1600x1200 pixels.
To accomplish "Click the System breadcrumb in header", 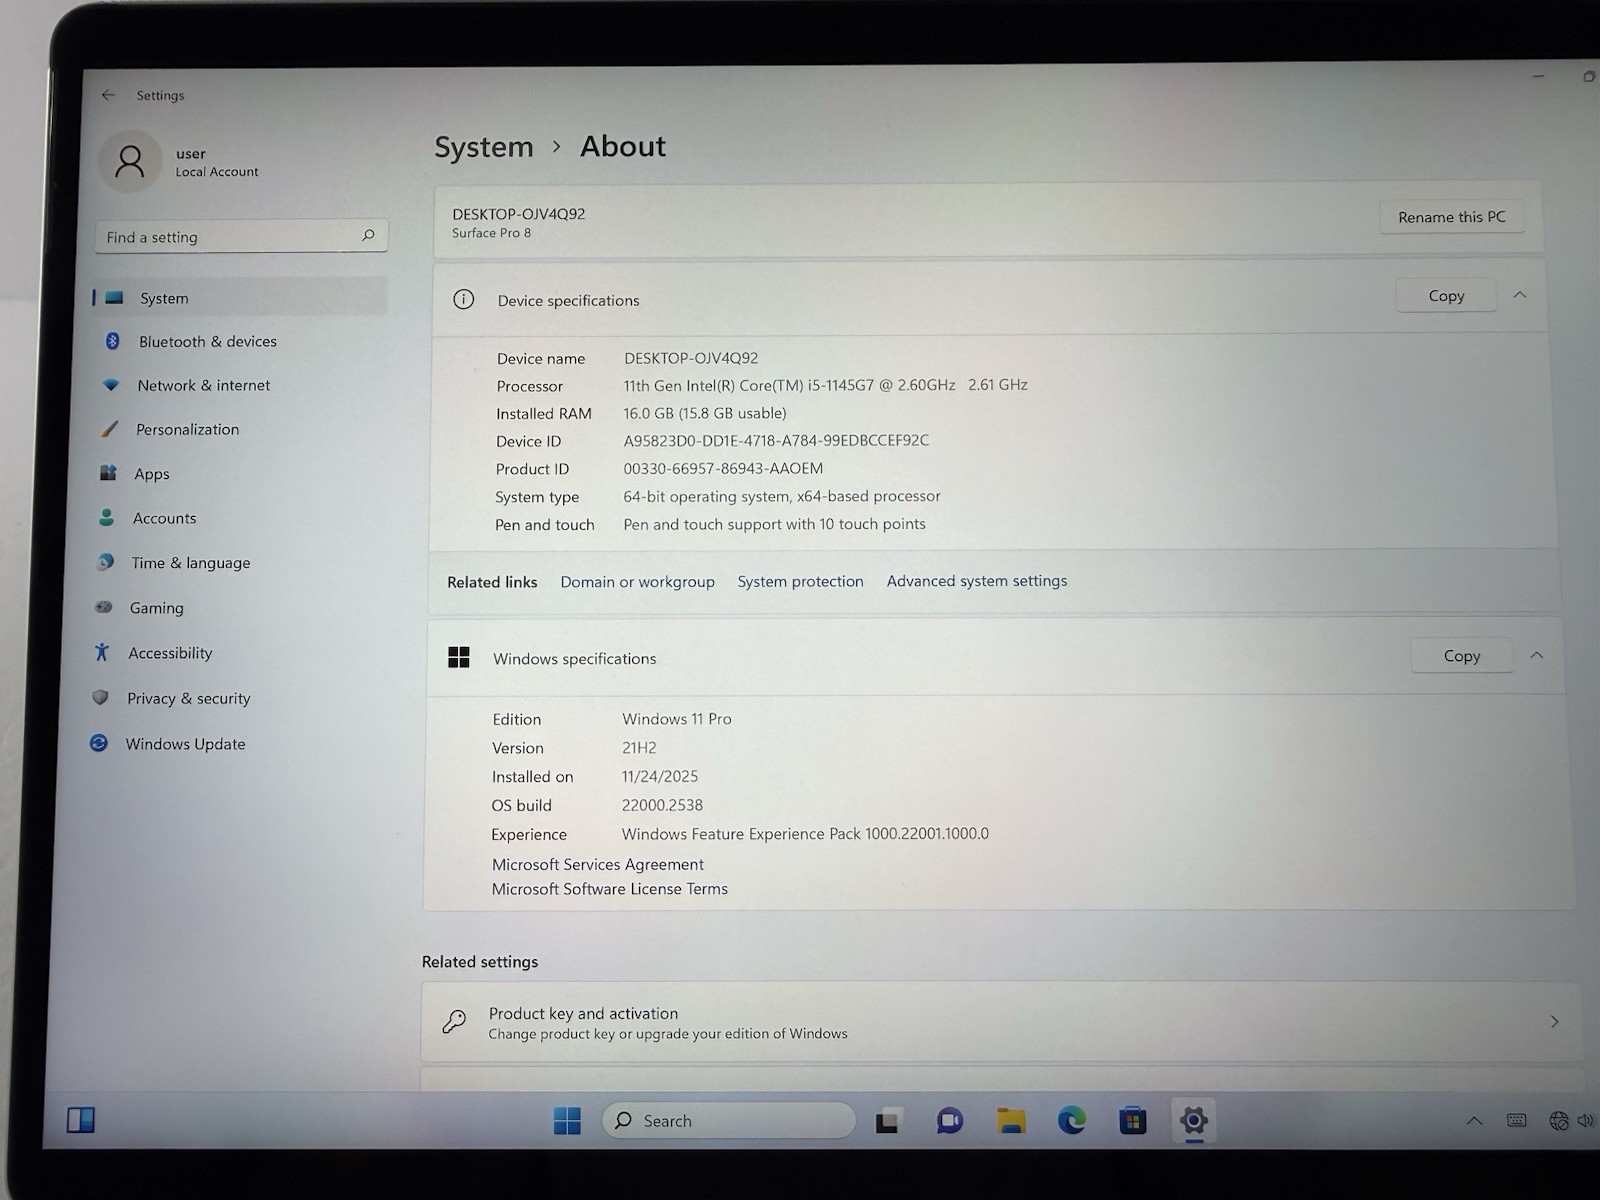I will pyautogui.click(x=484, y=147).
